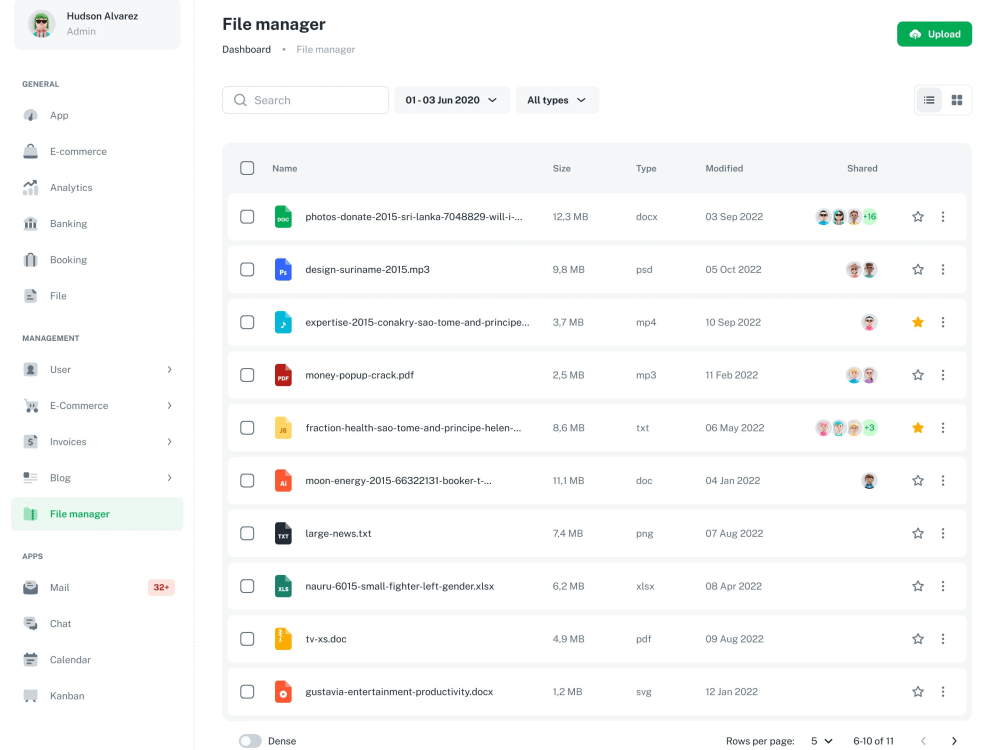
Task: Star the photos-donate-2015-sri-lanka file
Action: pyautogui.click(x=918, y=217)
